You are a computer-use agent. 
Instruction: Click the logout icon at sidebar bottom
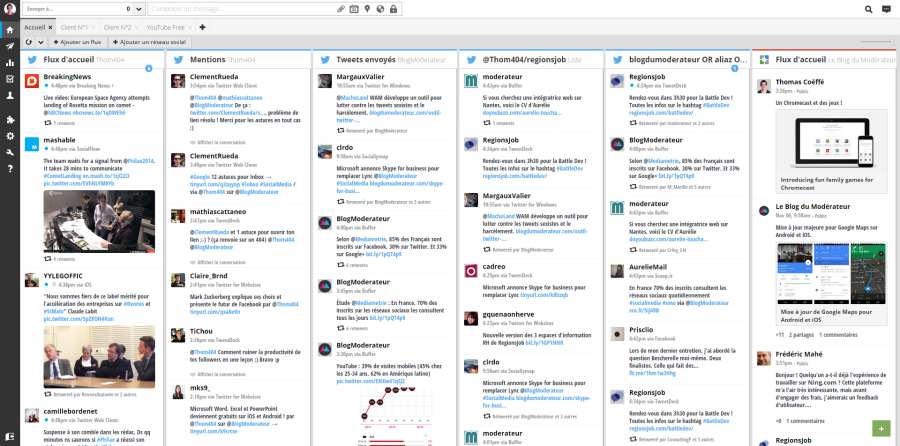pyautogui.click(x=10, y=436)
